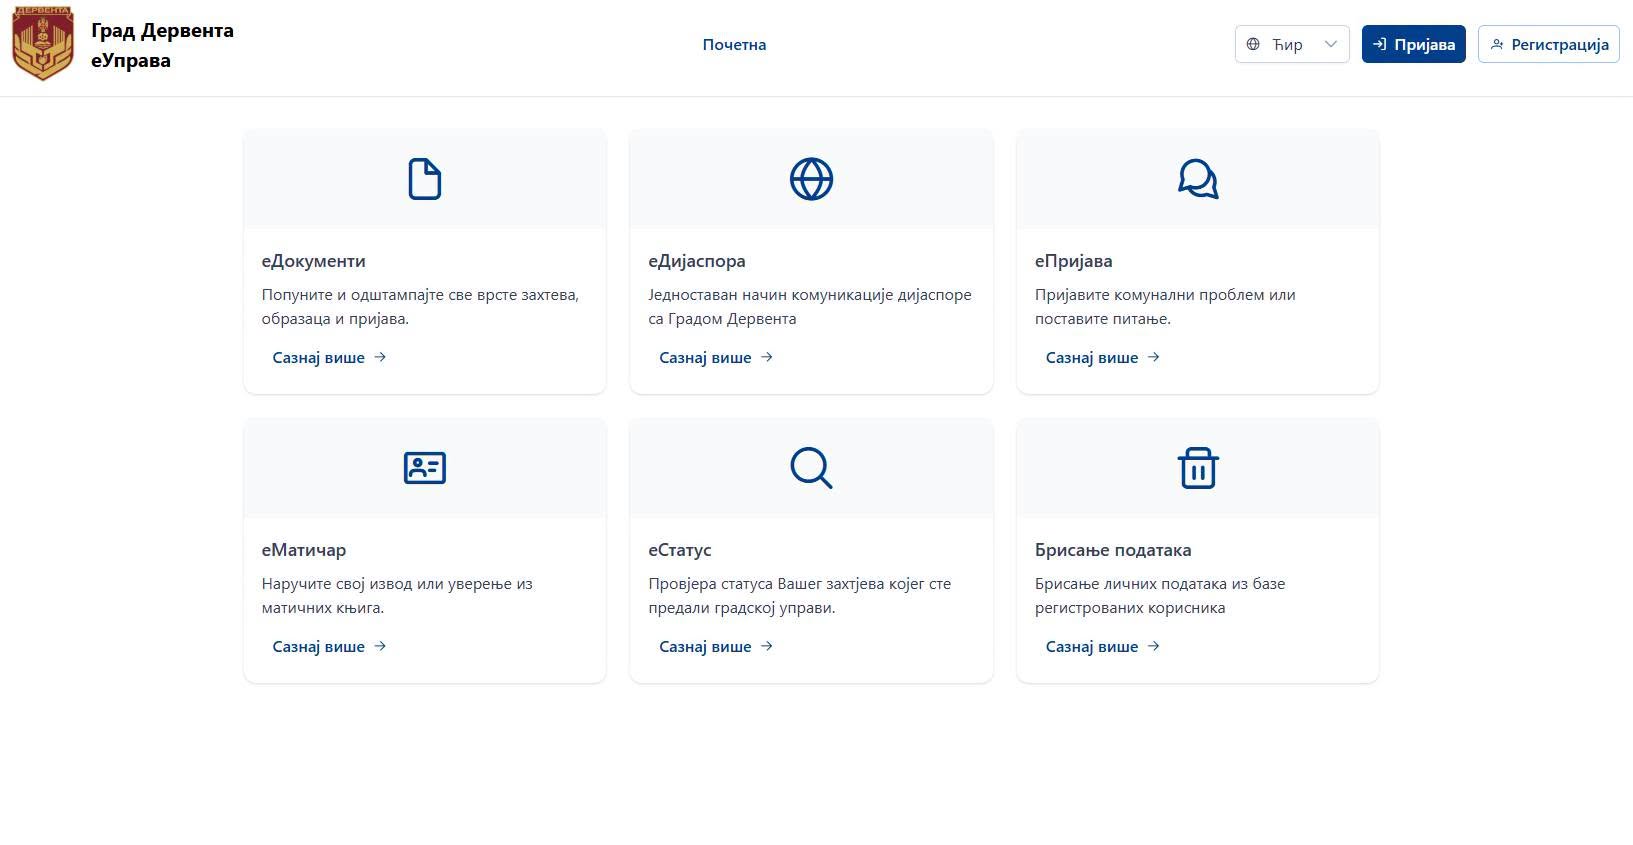Click the Брисање података card title
Image resolution: width=1633 pixels, height=845 pixels.
coord(1113,550)
